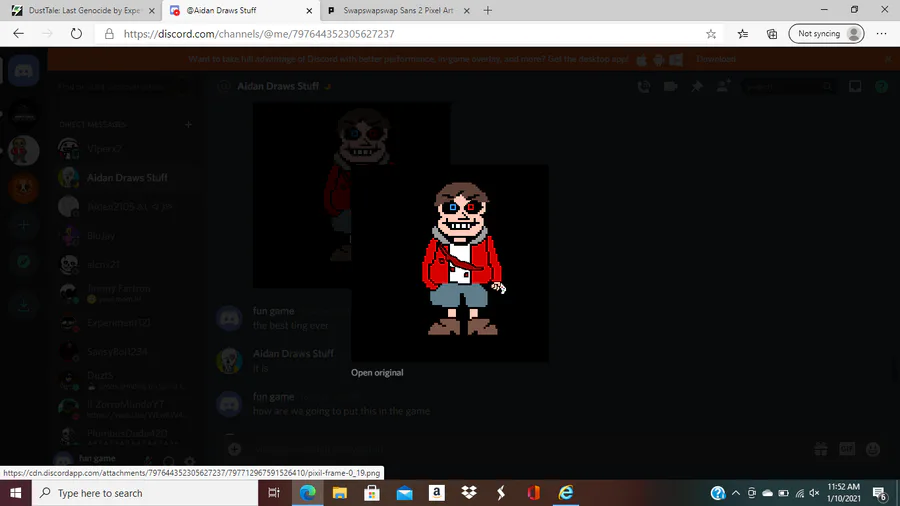
Task: Add this page to favorites star
Action: click(711, 34)
